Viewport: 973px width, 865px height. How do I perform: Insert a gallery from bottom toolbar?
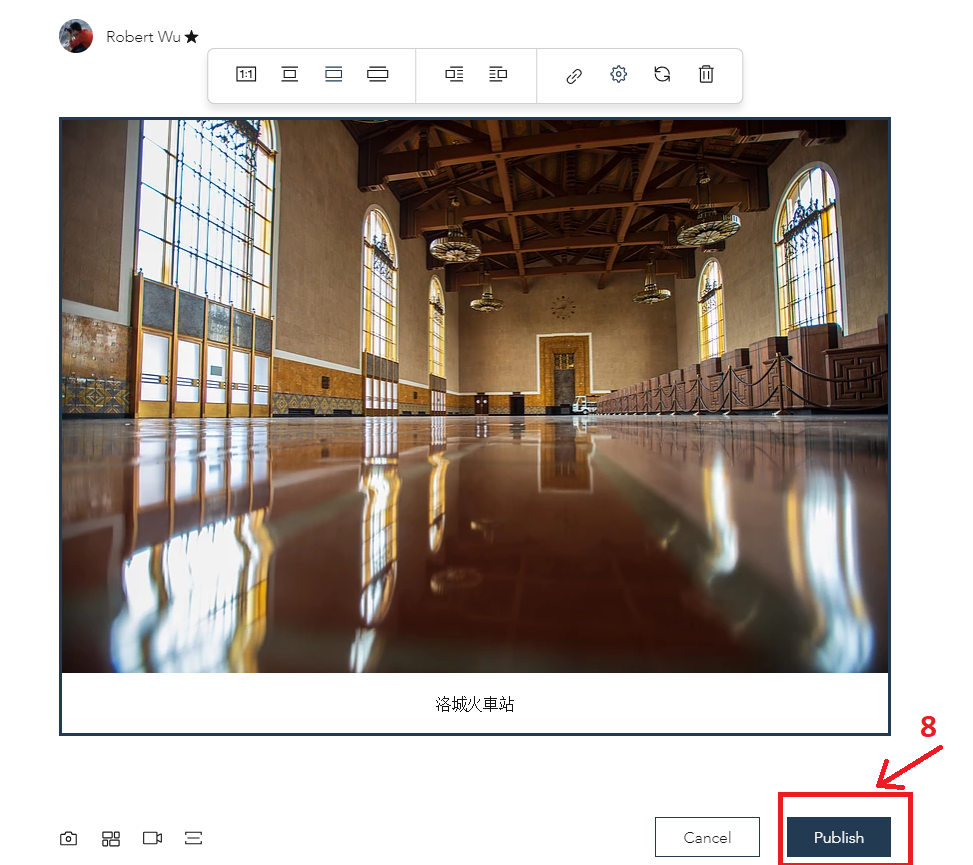pyautogui.click(x=111, y=838)
